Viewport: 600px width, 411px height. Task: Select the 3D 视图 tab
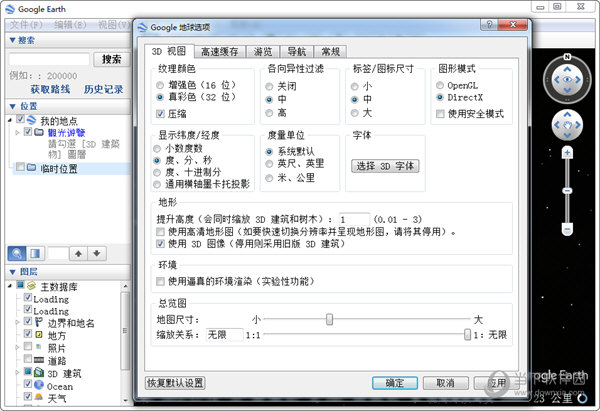coord(169,51)
